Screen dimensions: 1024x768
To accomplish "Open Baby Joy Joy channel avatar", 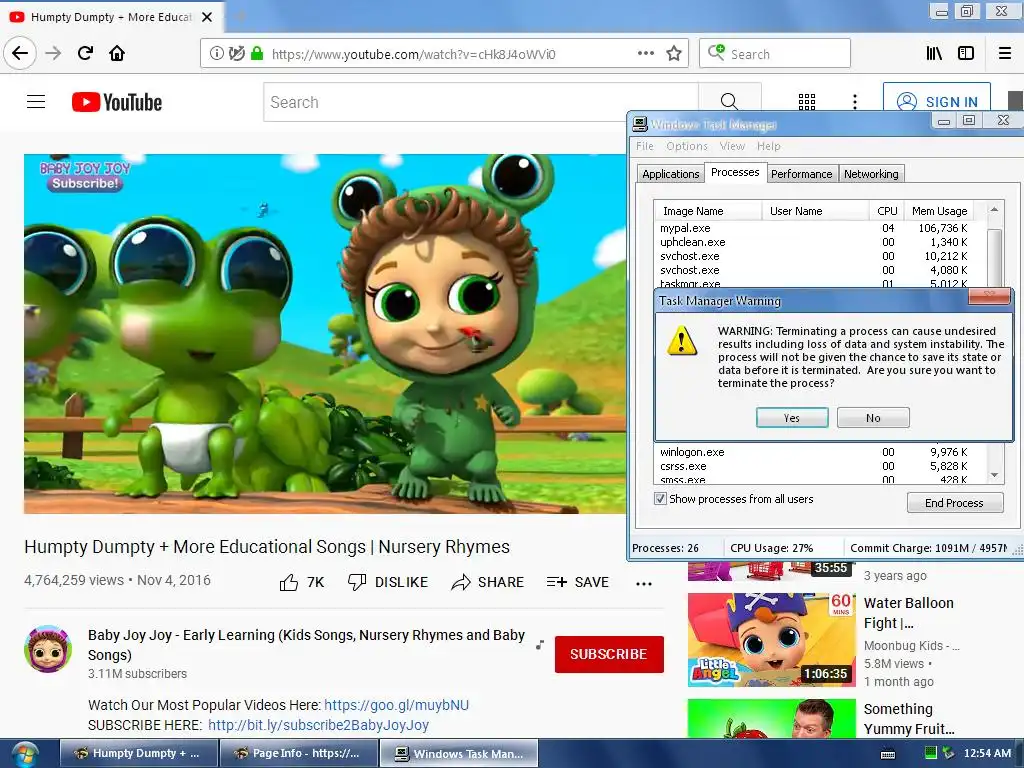I will click(48, 648).
